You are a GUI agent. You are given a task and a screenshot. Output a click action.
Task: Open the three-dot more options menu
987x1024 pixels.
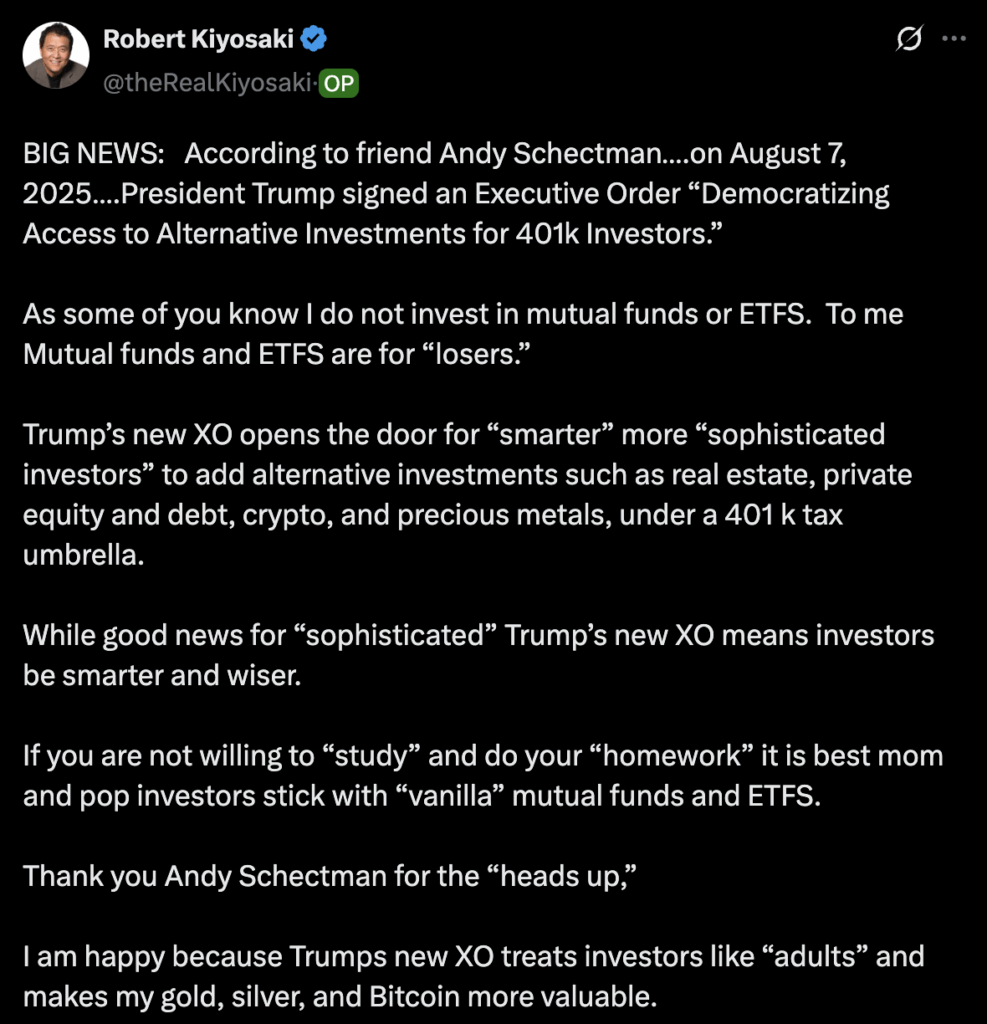954,39
